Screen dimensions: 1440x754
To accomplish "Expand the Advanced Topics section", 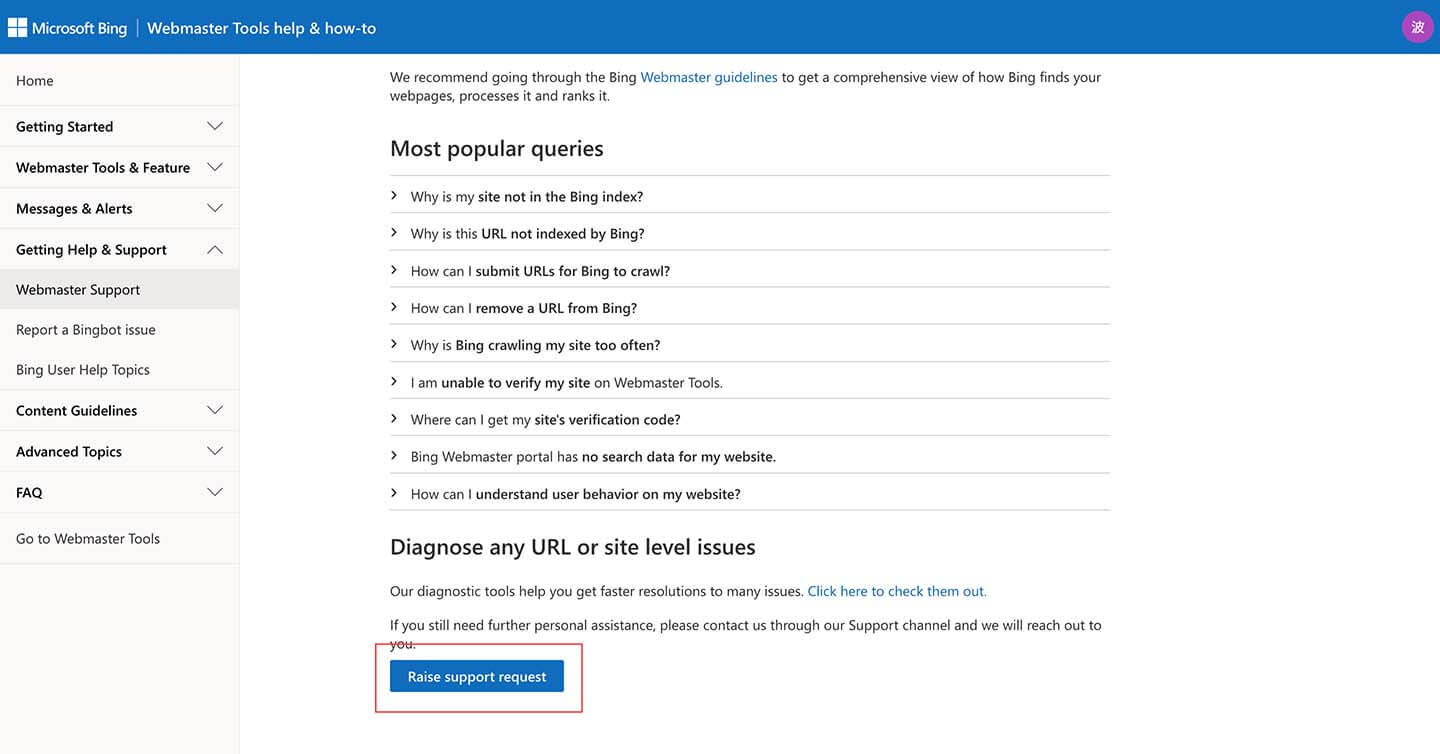I will [120, 452].
